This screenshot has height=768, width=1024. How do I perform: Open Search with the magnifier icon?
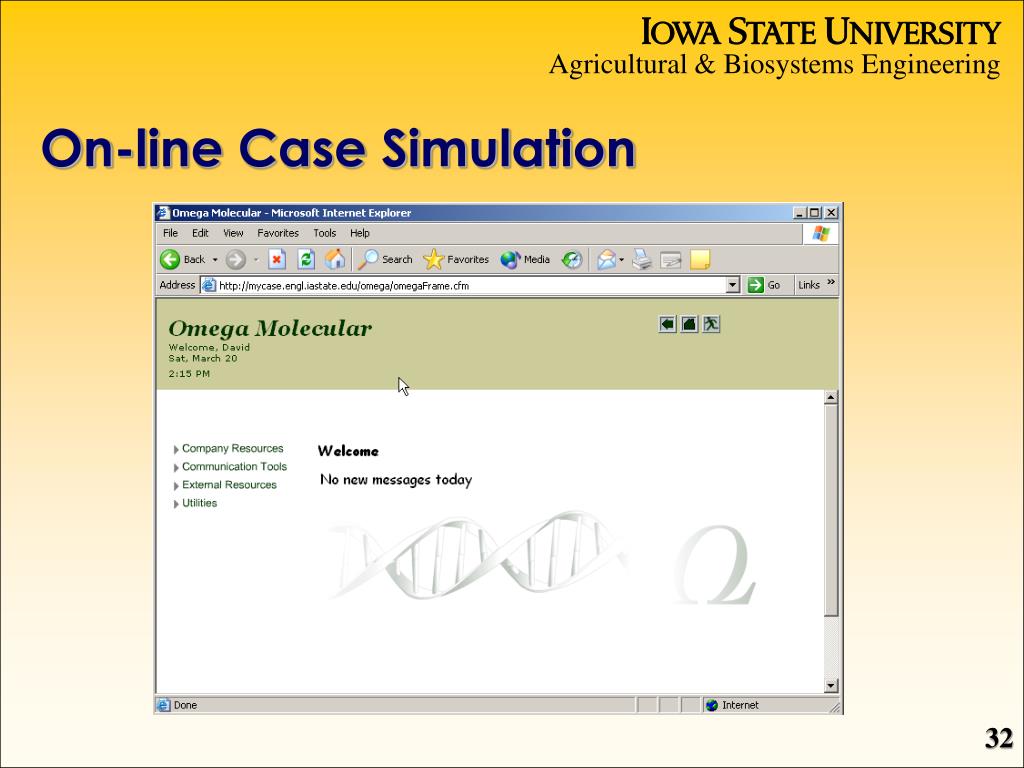coord(368,259)
